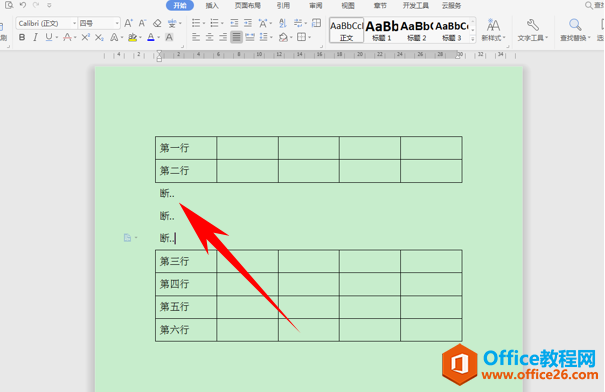This screenshot has height=392, width=605.
Task: Apply paragraph shading with the paint bucket
Action: (283, 37)
